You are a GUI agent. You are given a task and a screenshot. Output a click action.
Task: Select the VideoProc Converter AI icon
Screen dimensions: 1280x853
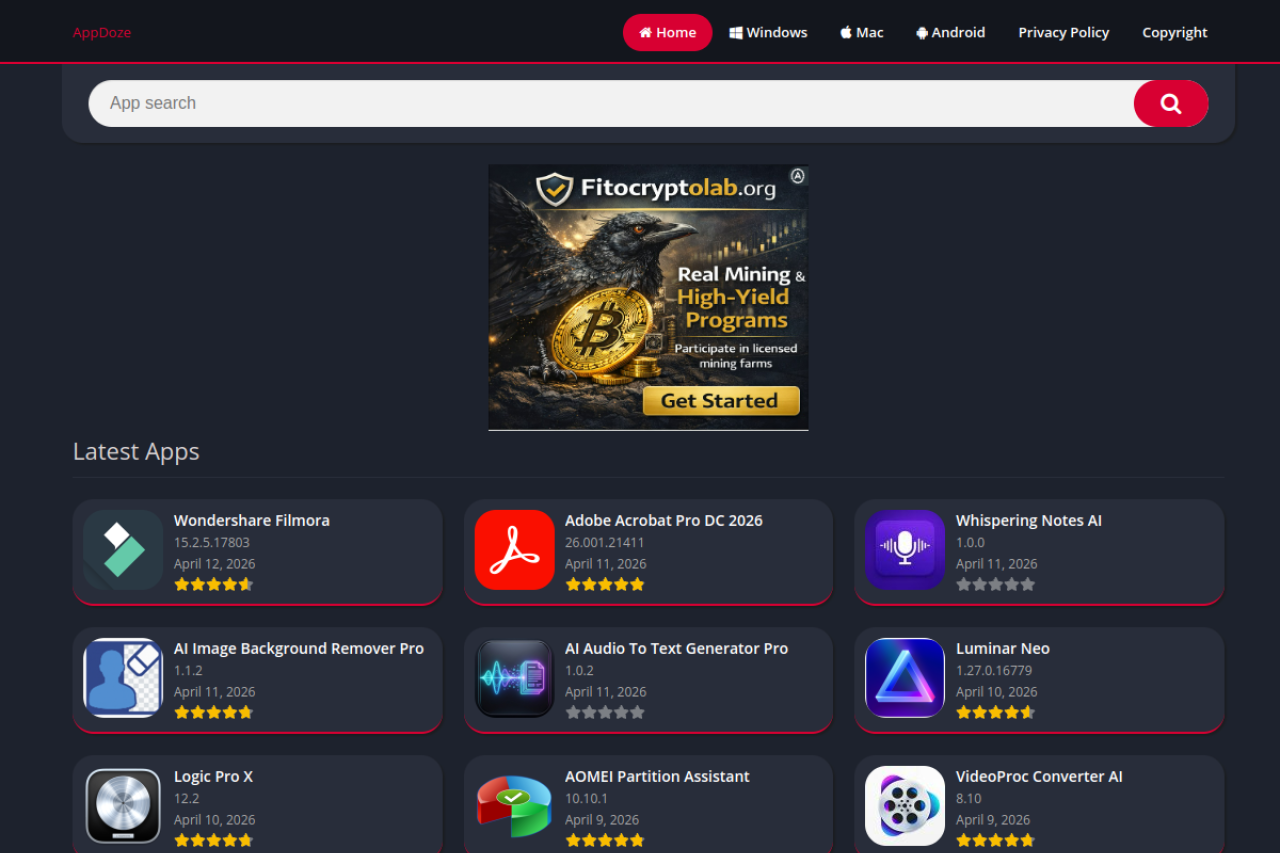pyautogui.click(x=905, y=806)
